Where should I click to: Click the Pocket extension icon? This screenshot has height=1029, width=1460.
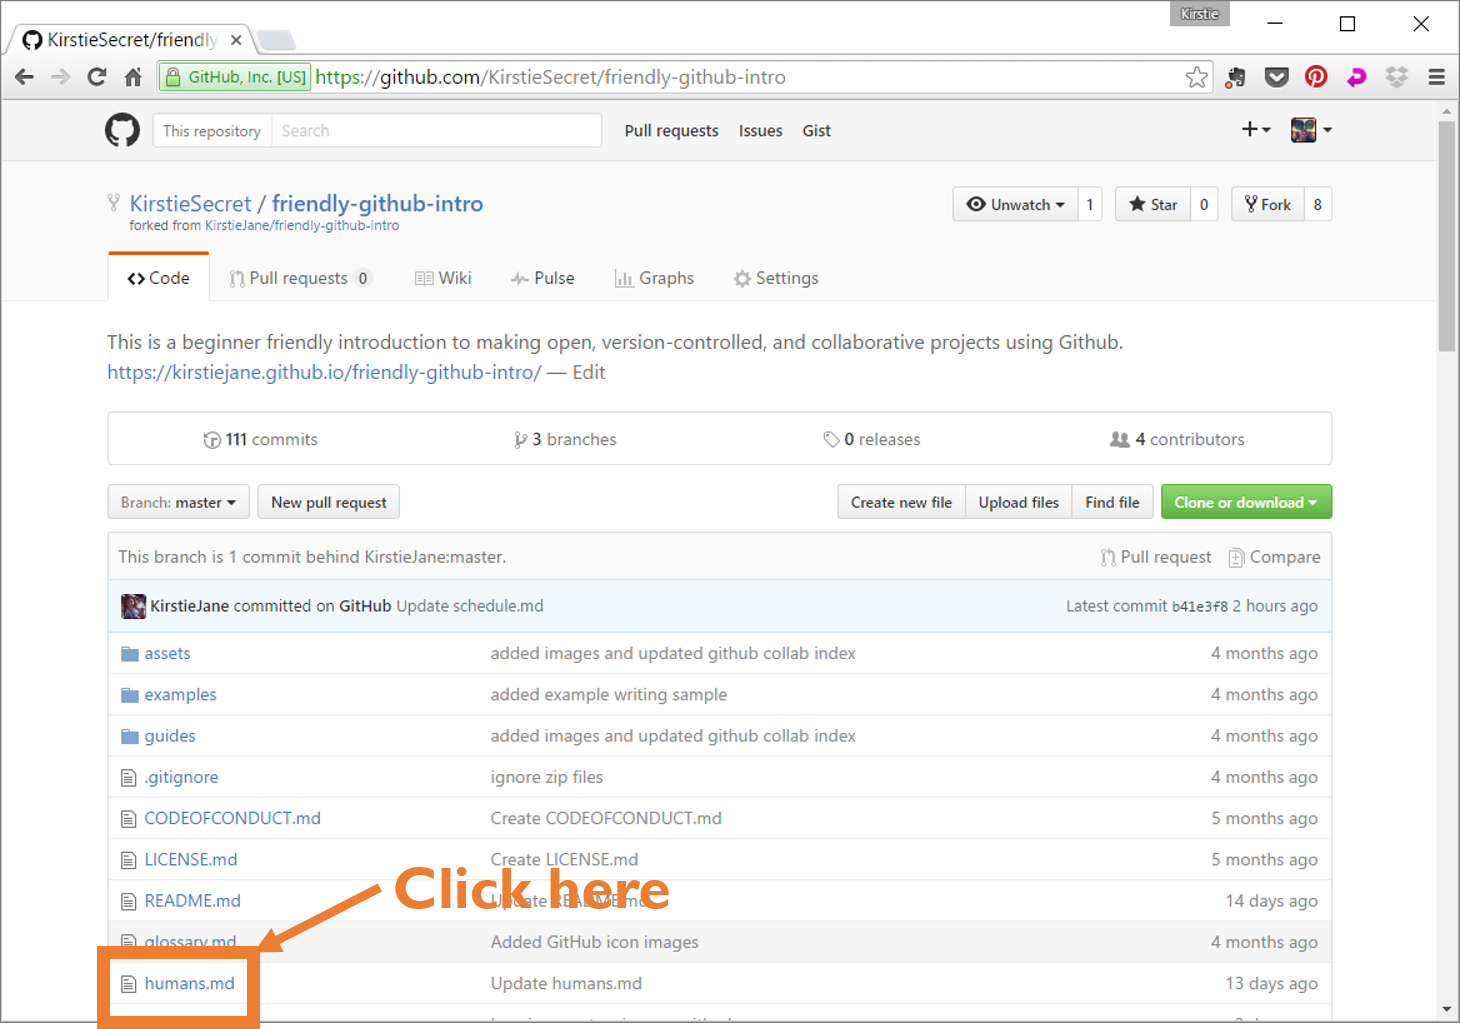pos(1276,77)
